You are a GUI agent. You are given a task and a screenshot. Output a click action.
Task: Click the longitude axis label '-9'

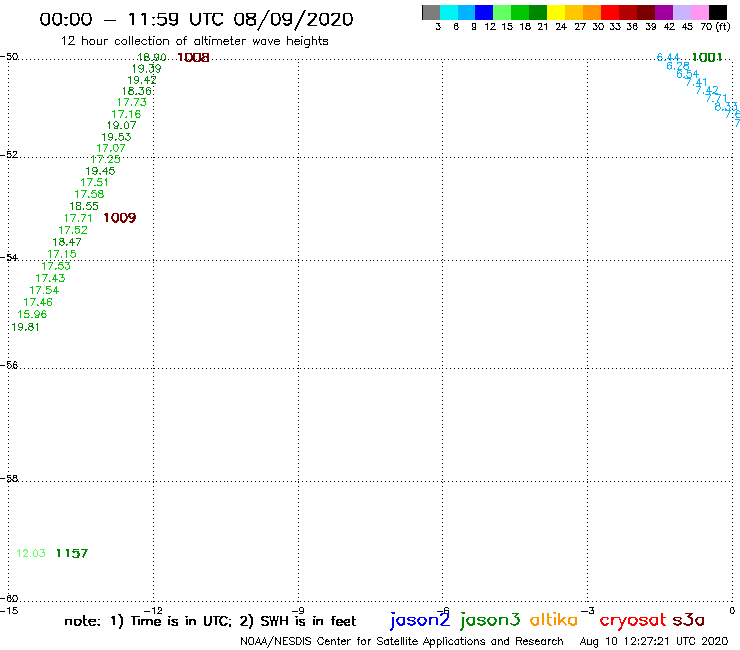point(299,611)
